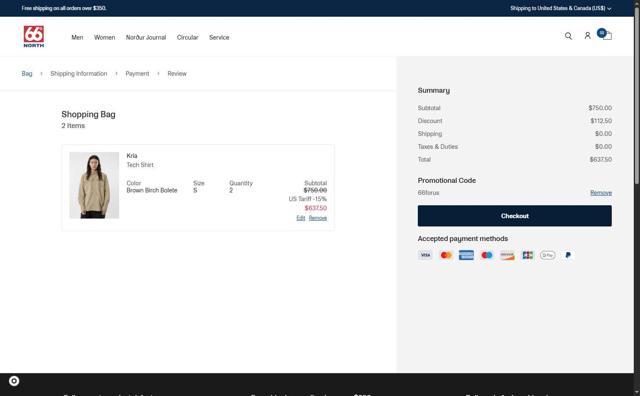Open the Service menu

coord(219,37)
